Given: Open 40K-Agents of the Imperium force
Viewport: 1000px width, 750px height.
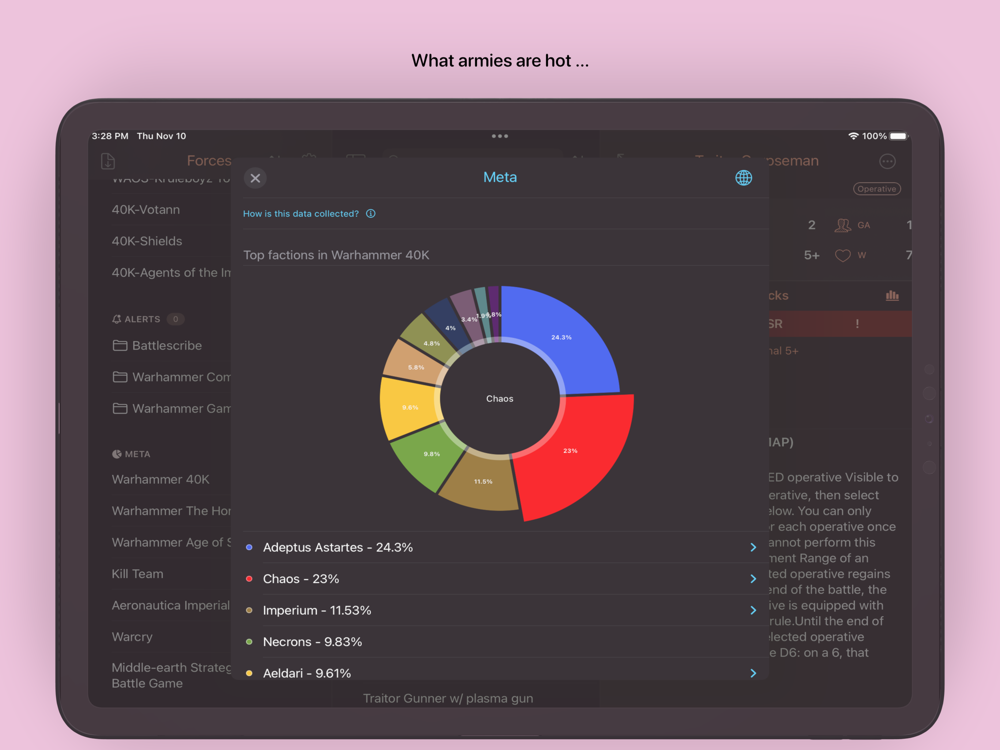Looking at the screenshot, I should pyautogui.click(x=171, y=272).
